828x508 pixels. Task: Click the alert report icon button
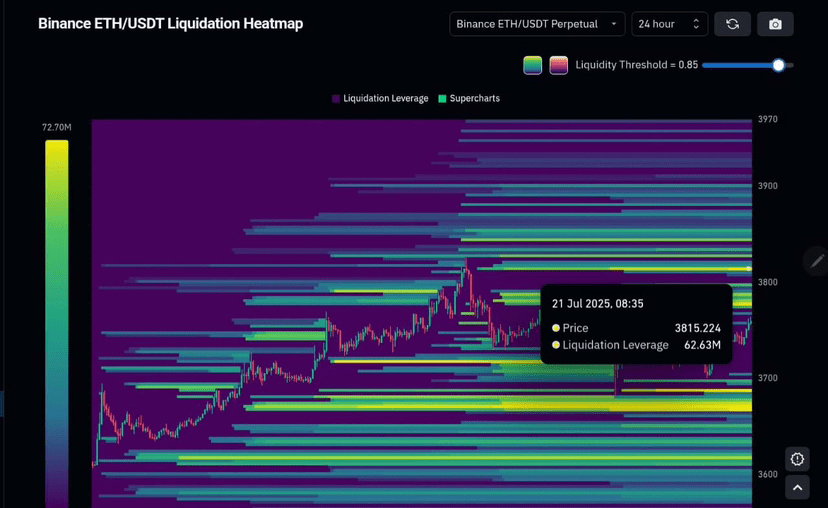pyautogui.click(x=797, y=459)
